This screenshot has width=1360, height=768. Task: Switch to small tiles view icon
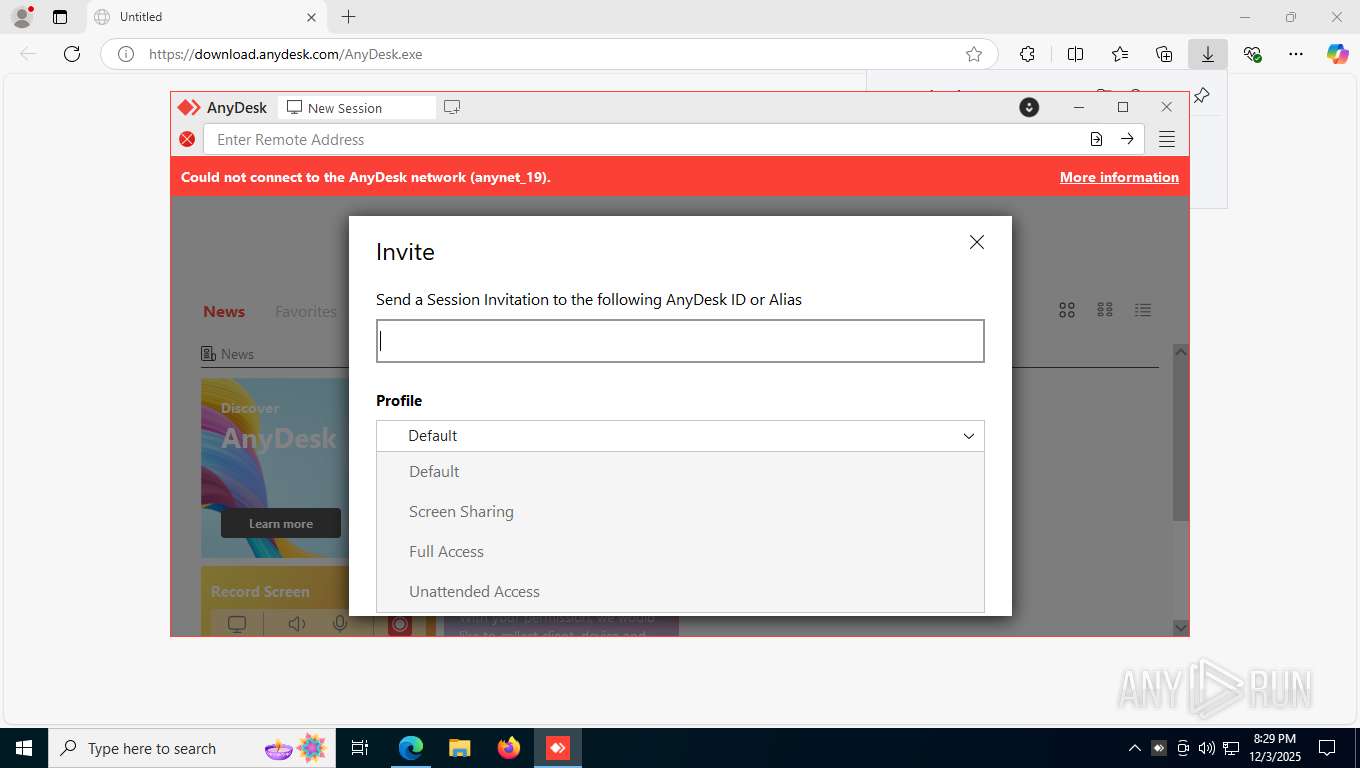pyautogui.click(x=1105, y=310)
